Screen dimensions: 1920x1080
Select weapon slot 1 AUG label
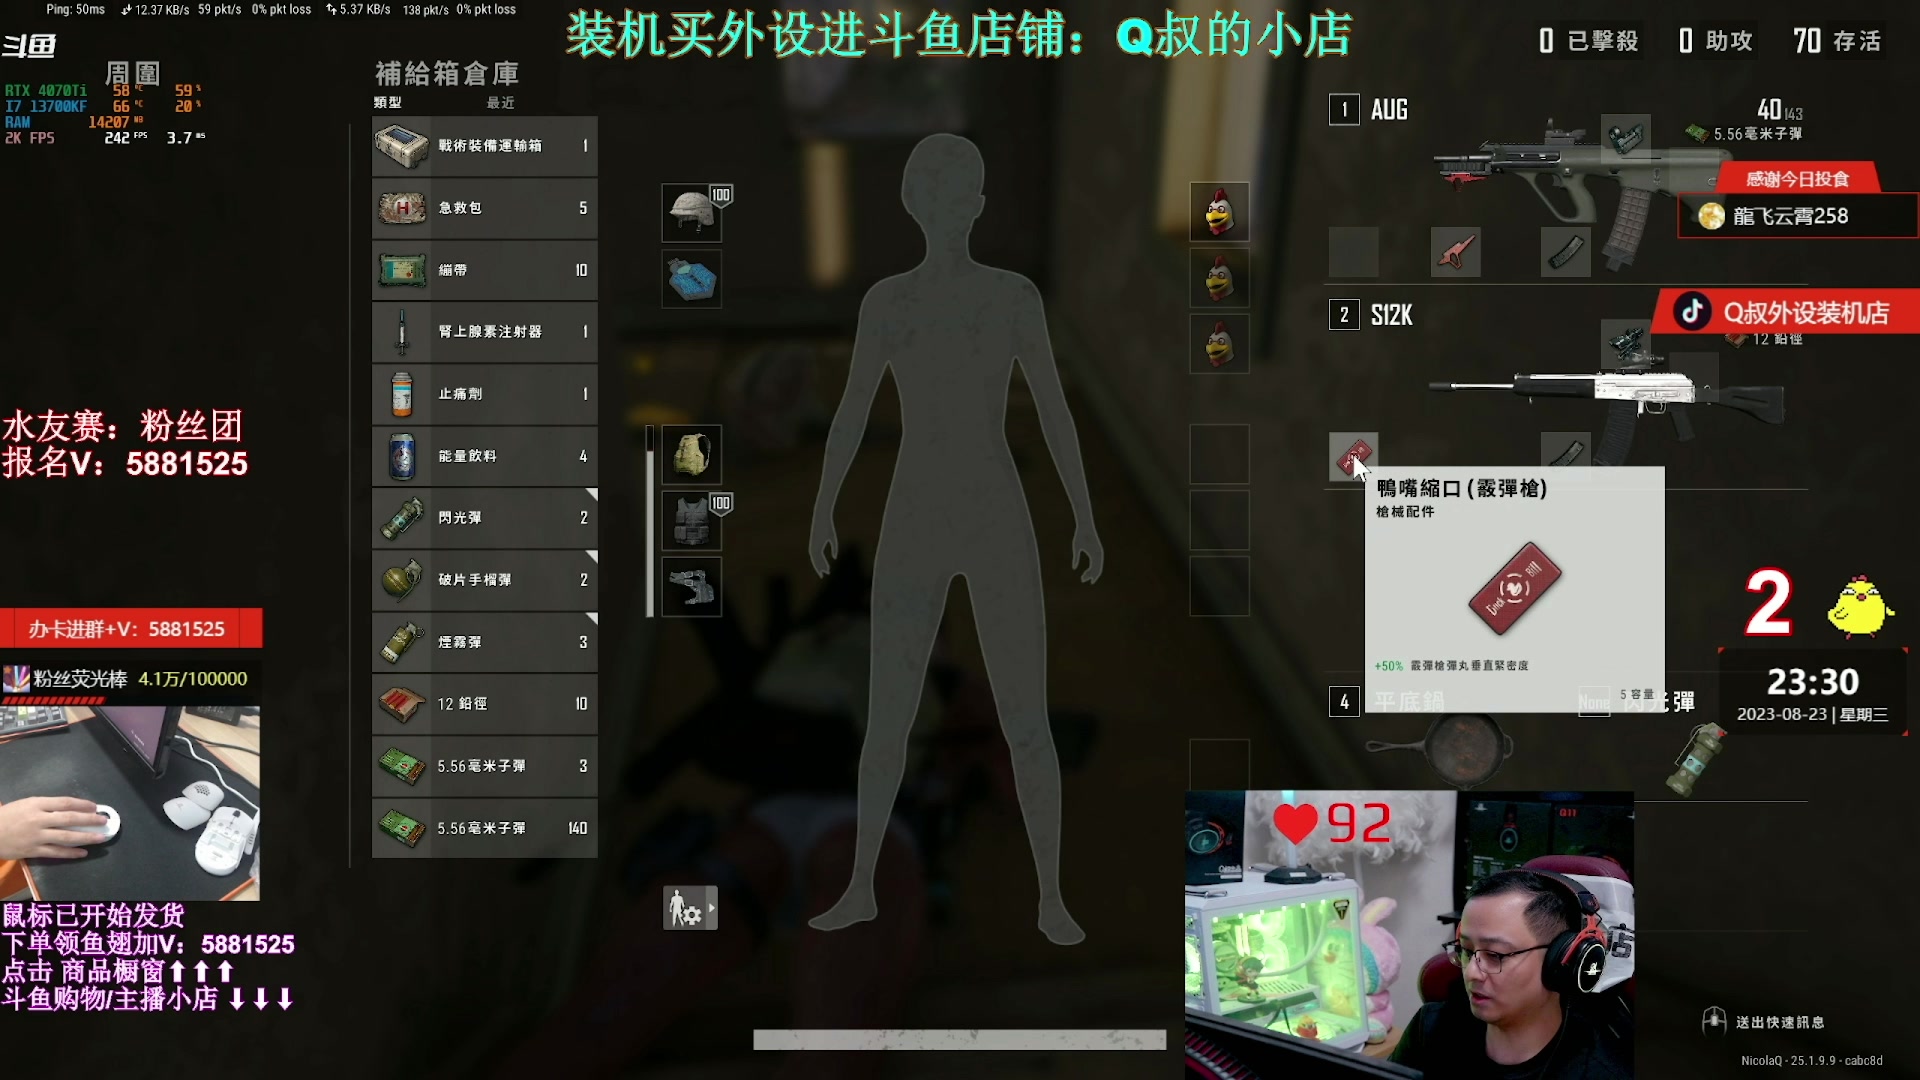click(1389, 110)
